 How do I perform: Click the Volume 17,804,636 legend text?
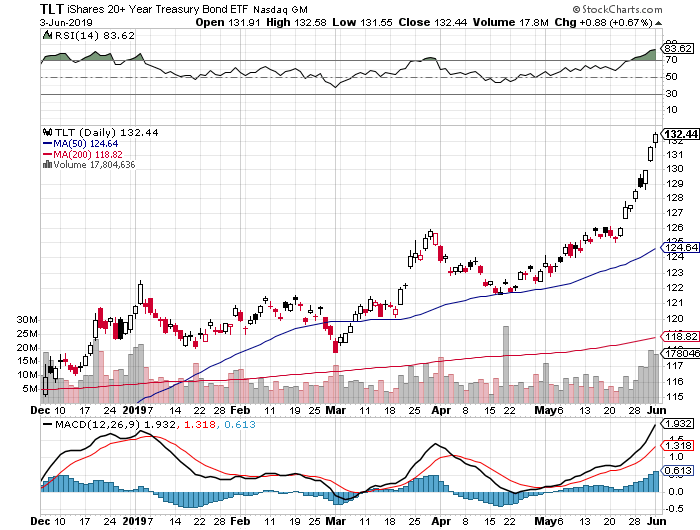pos(94,165)
